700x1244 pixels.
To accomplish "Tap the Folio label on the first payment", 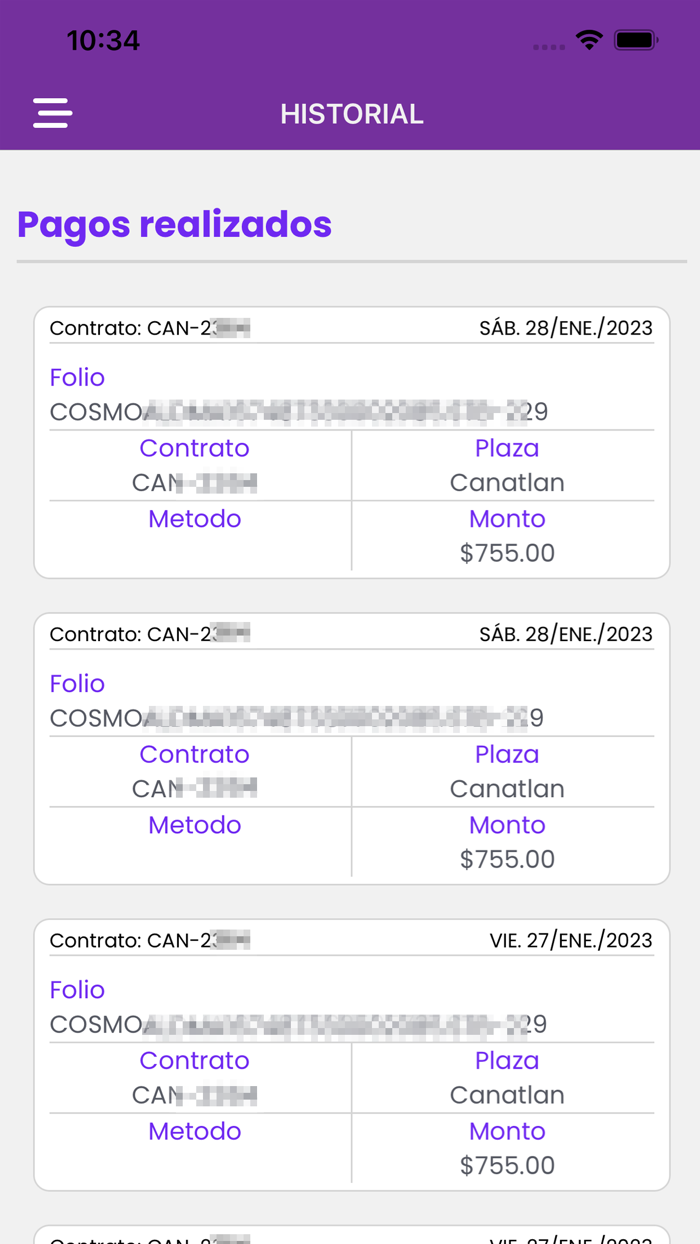I will tap(76, 377).
